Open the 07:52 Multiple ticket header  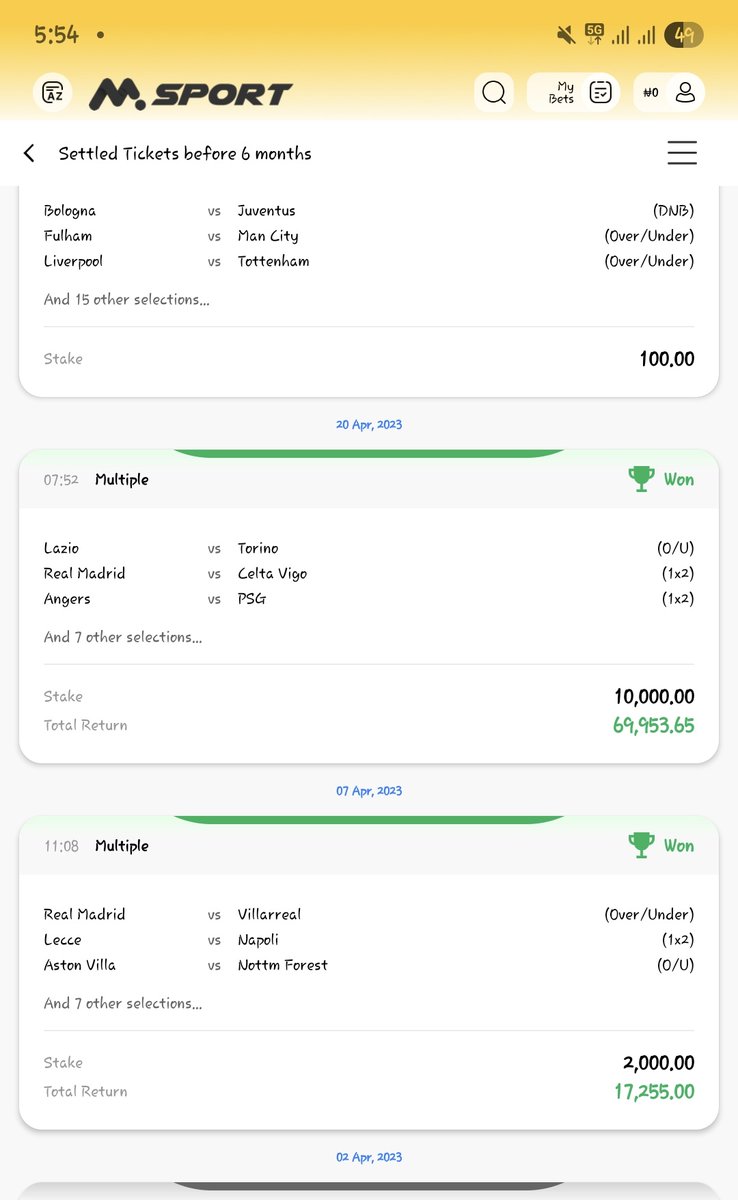click(369, 479)
